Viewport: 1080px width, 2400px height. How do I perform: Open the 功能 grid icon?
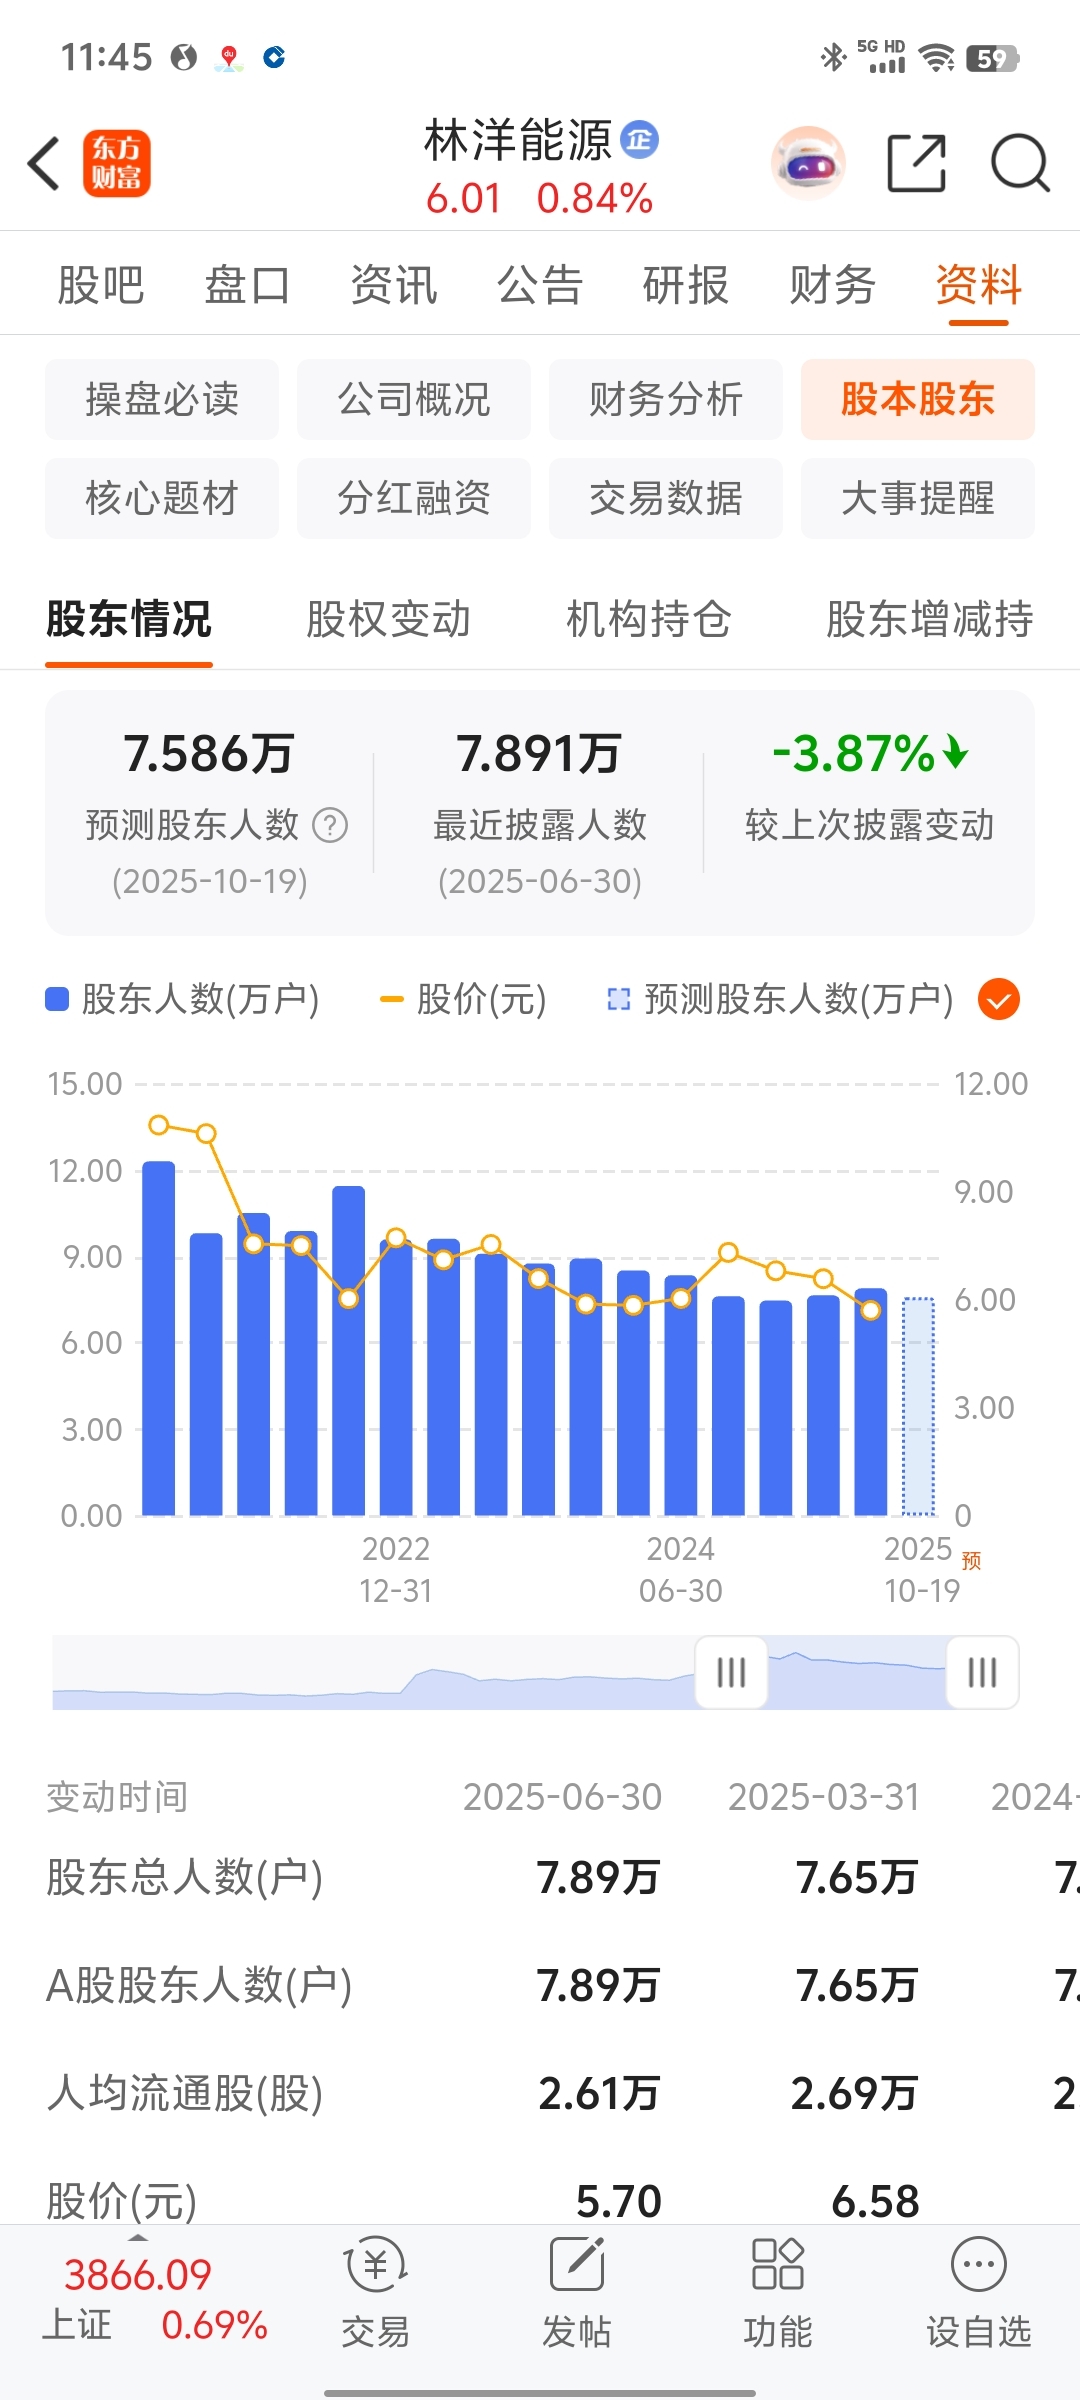[778, 2265]
